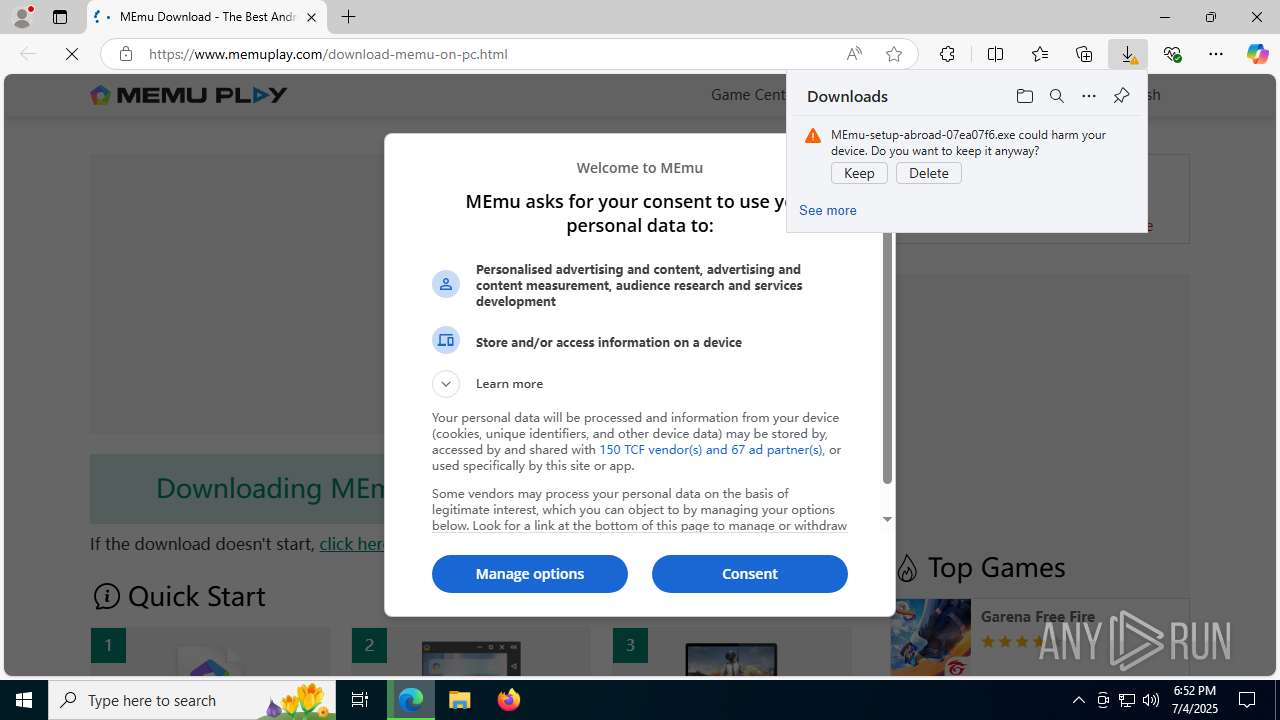View site information lock icon
Screen dimensions: 1280x720
tap(125, 54)
